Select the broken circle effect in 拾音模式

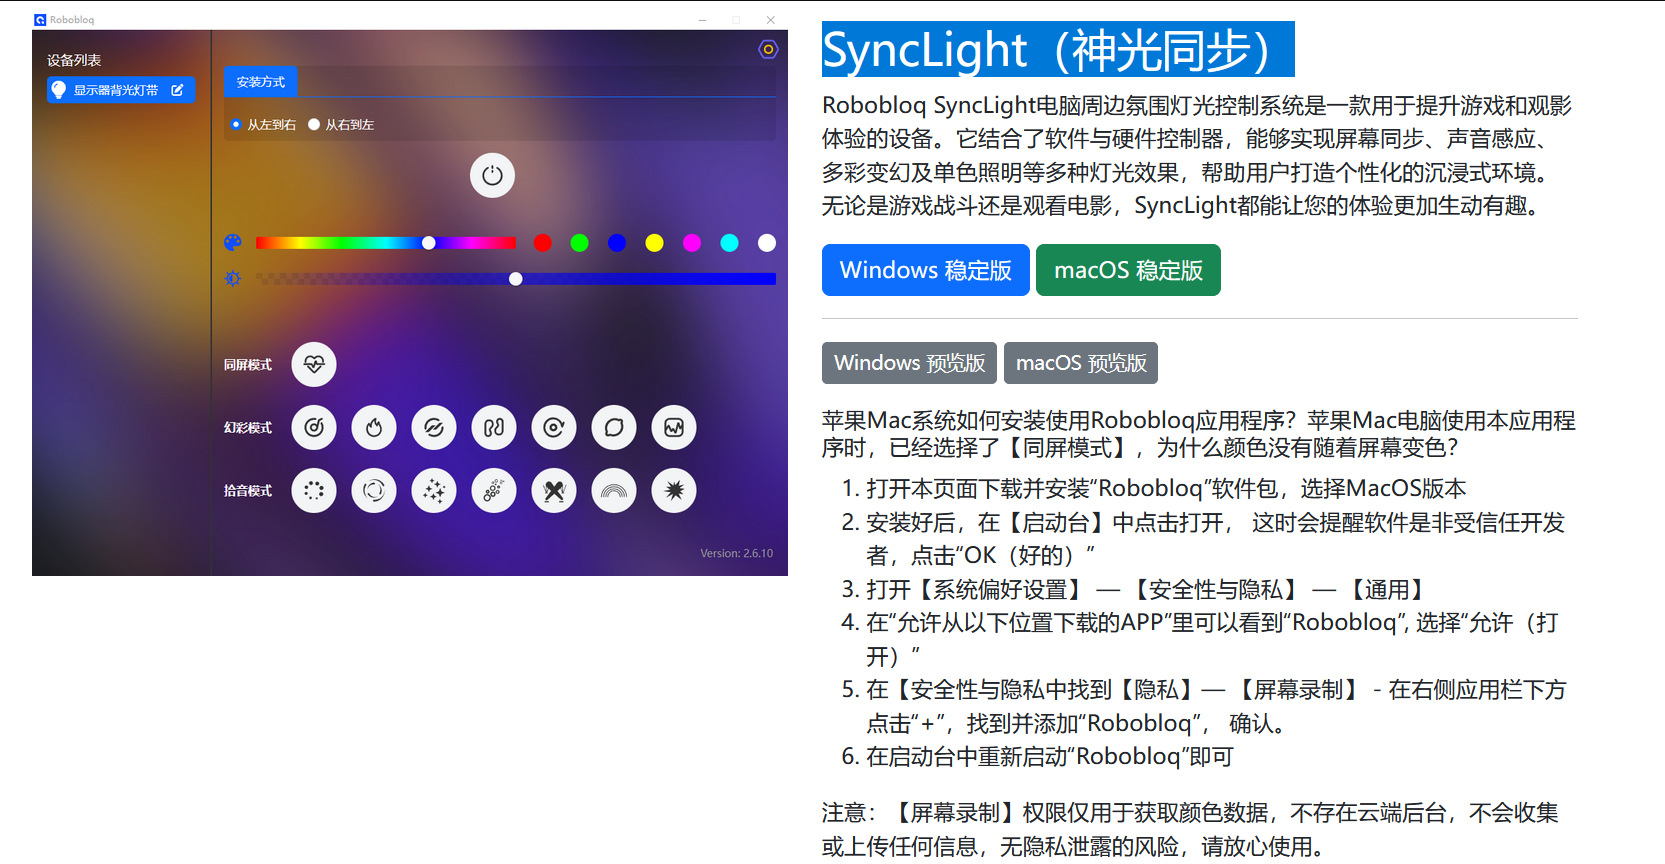pyautogui.click(x=374, y=491)
